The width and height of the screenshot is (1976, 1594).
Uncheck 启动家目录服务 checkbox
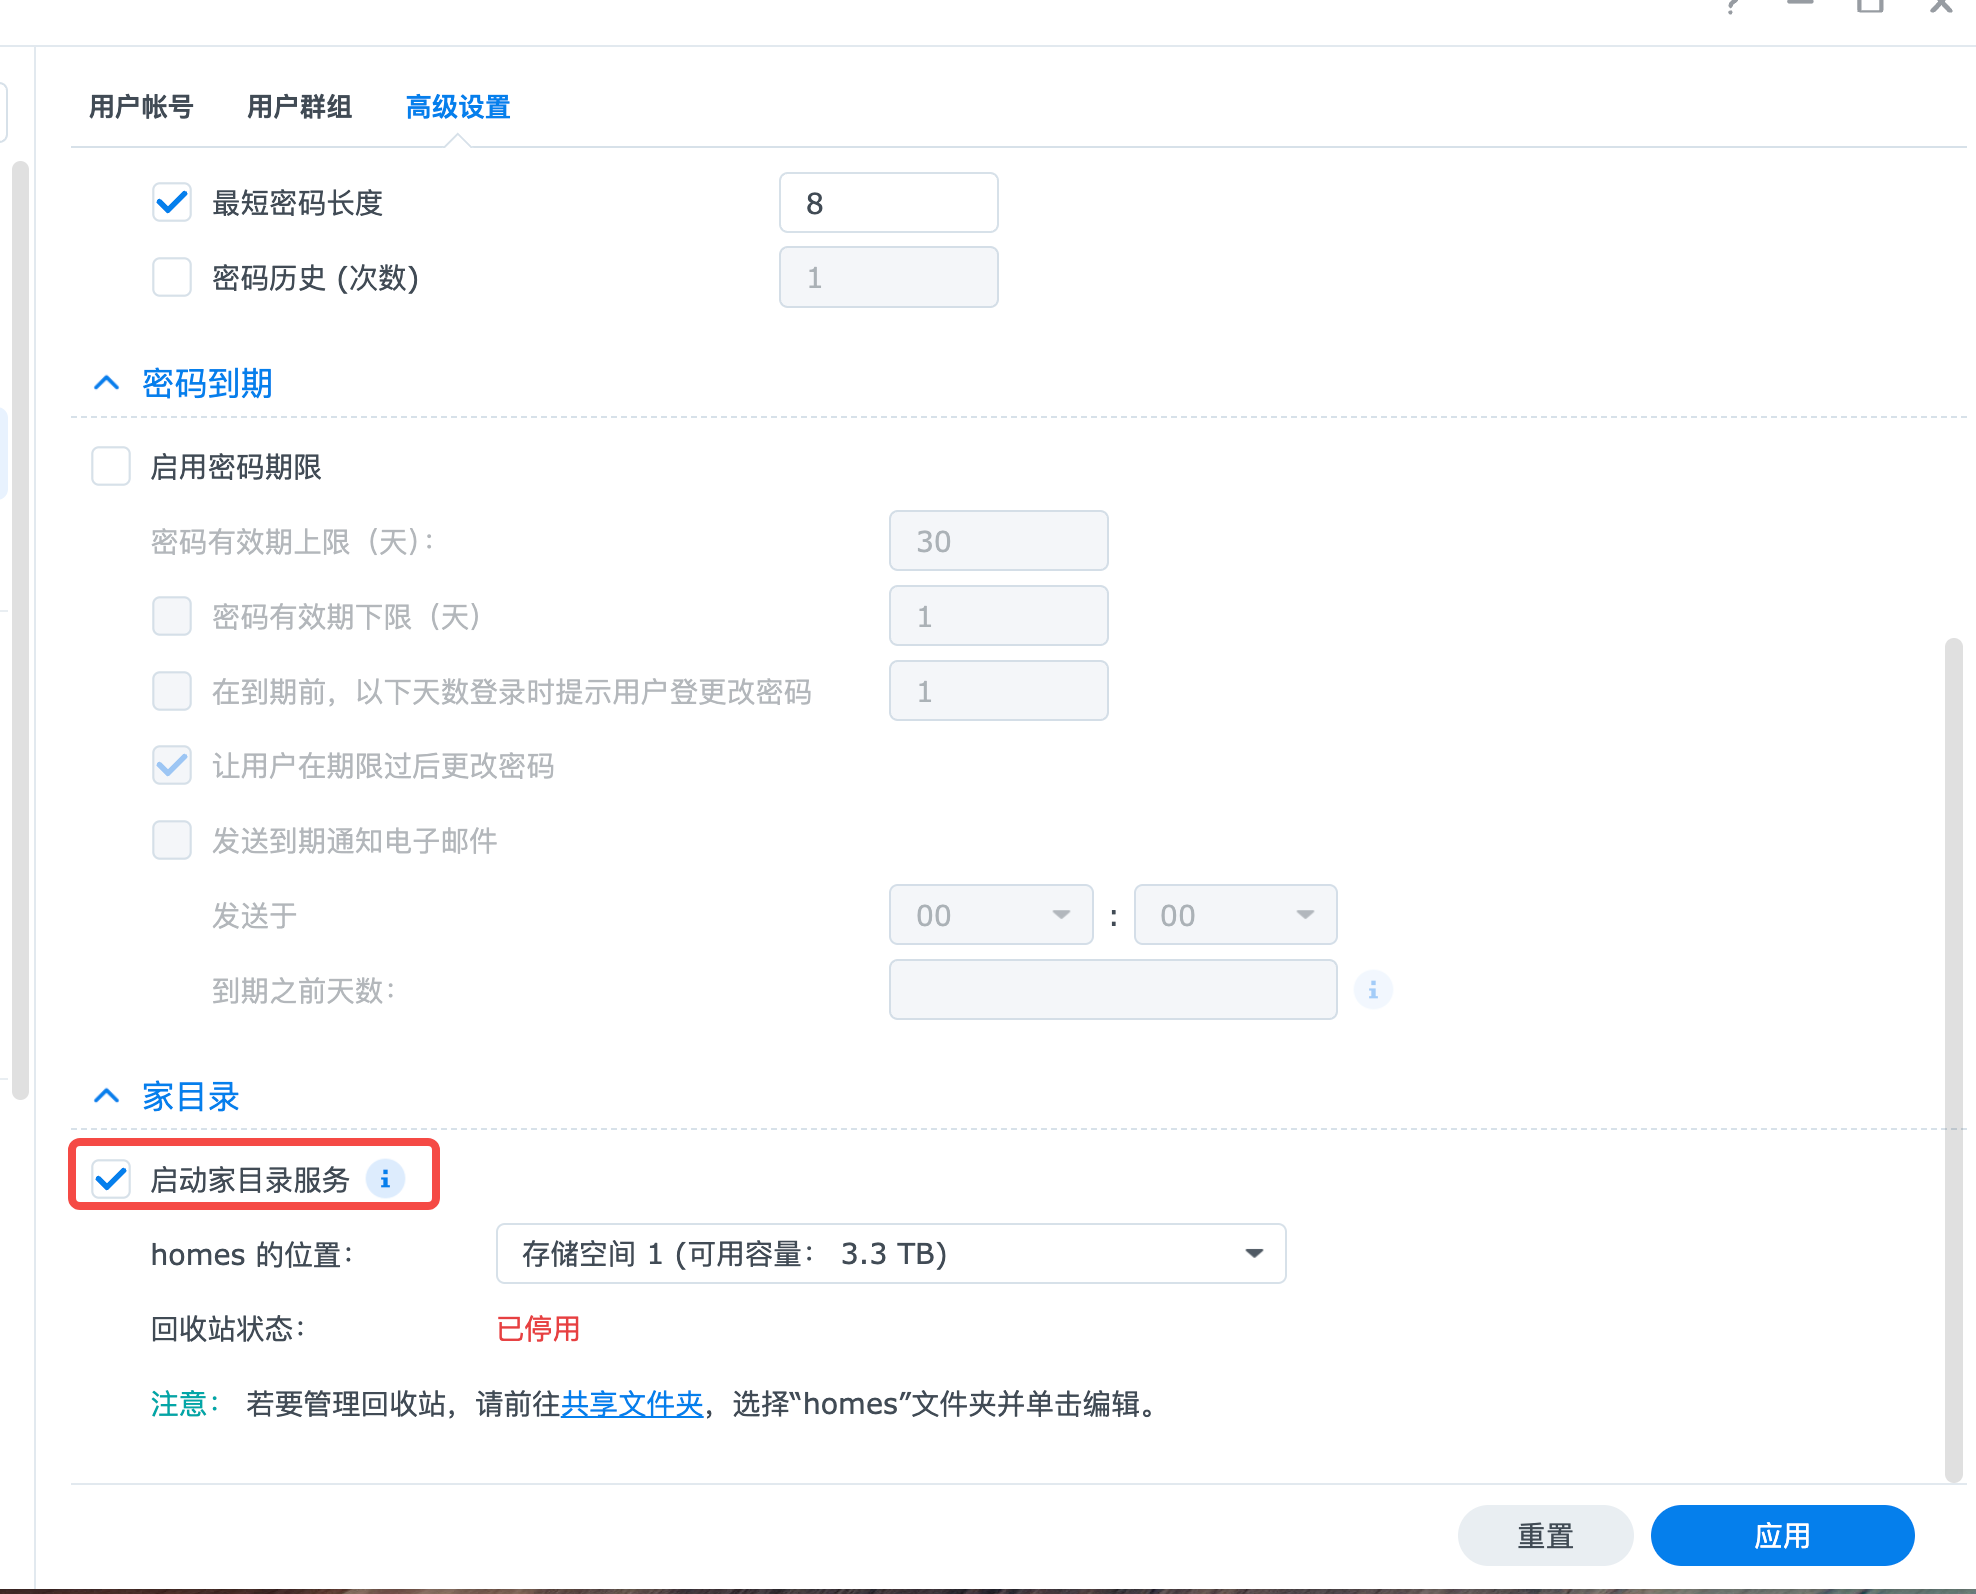pos(111,1179)
